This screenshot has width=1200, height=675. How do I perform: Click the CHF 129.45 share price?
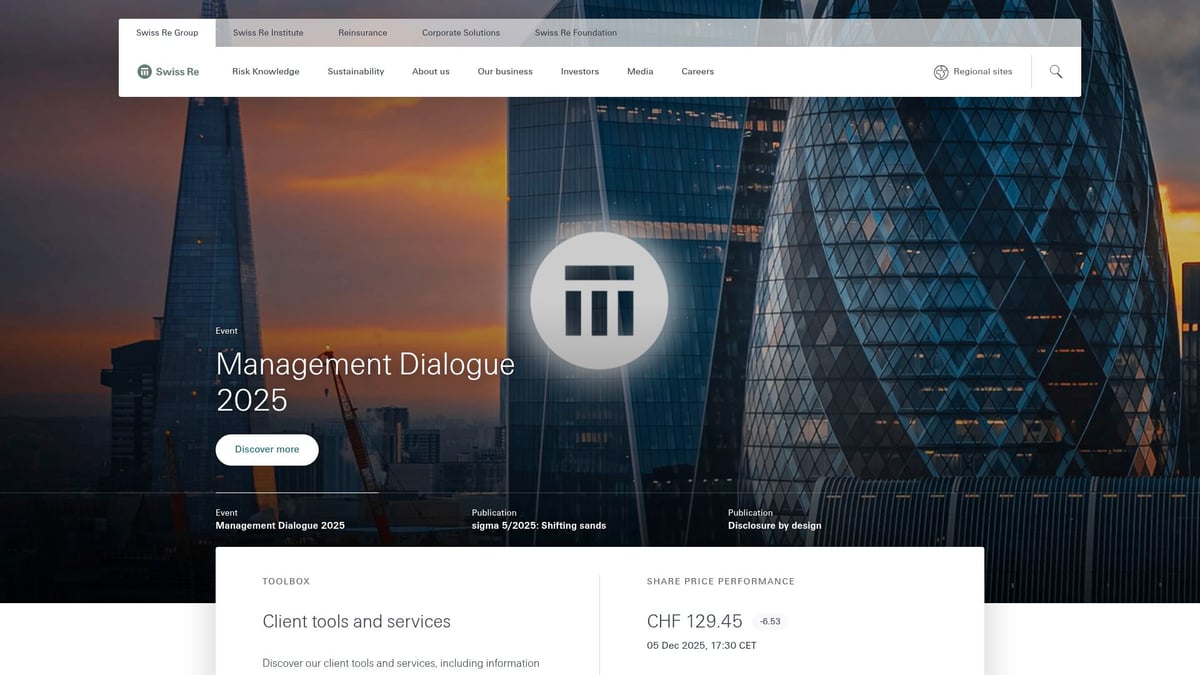pyautogui.click(x=695, y=621)
